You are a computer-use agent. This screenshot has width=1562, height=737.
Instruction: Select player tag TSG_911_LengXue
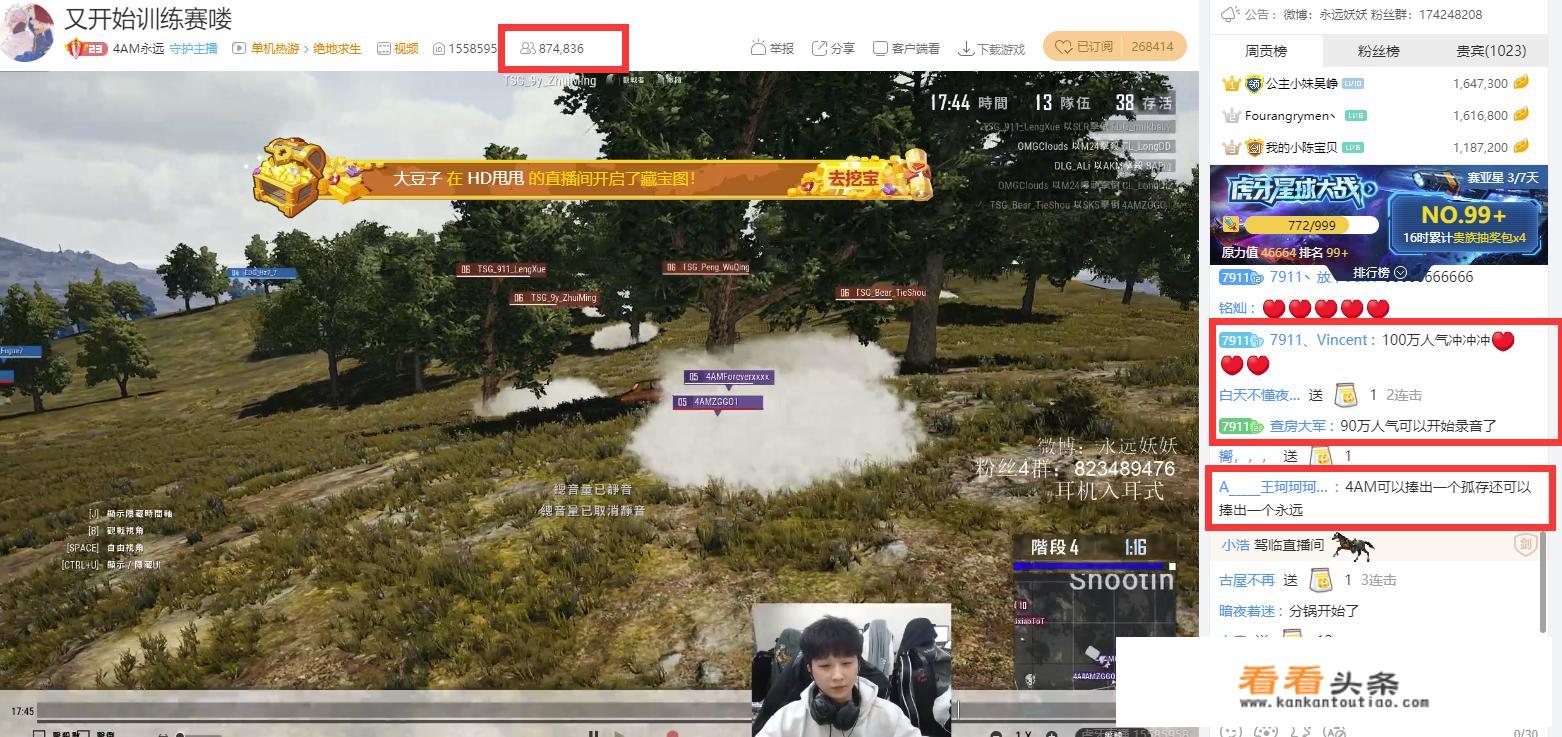pyautogui.click(x=503, y=270)
